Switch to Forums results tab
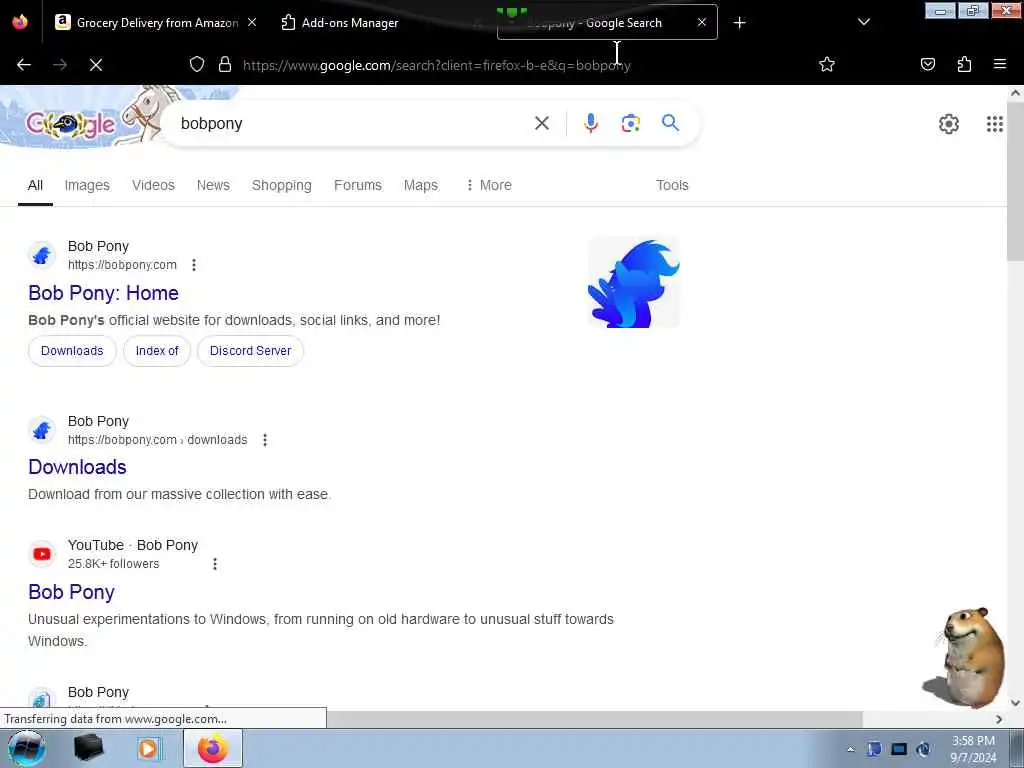The image size is (1024, 768). click(358, 185)
